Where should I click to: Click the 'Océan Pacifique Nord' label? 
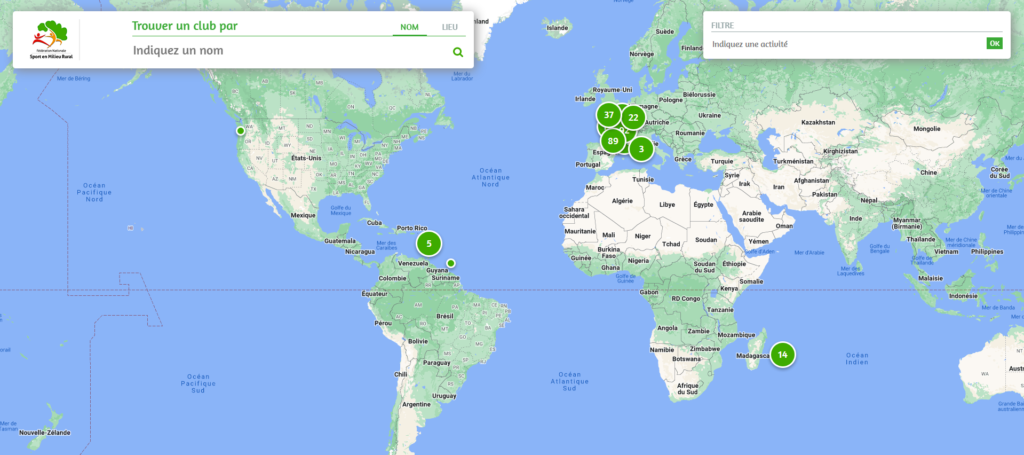(94, 192)
